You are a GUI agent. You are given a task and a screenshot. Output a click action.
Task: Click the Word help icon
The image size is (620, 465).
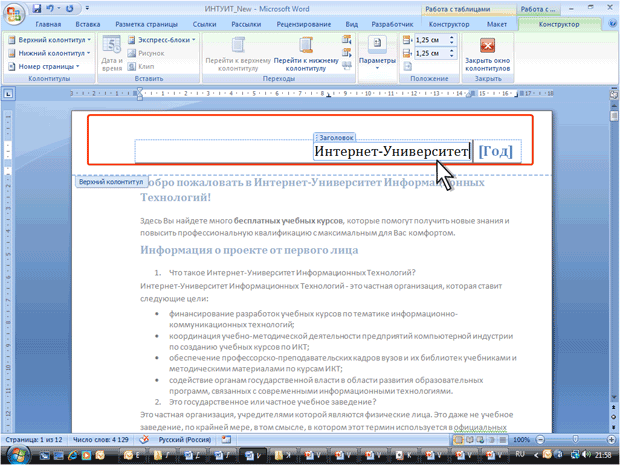tap(611, 24)
